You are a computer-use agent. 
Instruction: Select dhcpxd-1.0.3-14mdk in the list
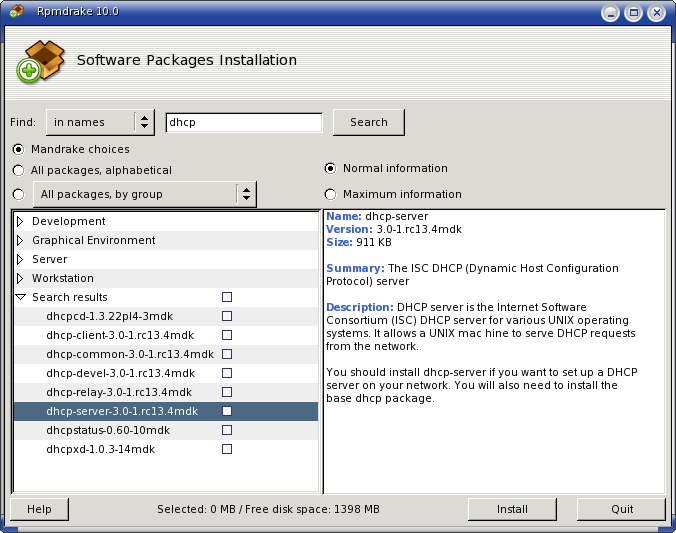[100, 449]
